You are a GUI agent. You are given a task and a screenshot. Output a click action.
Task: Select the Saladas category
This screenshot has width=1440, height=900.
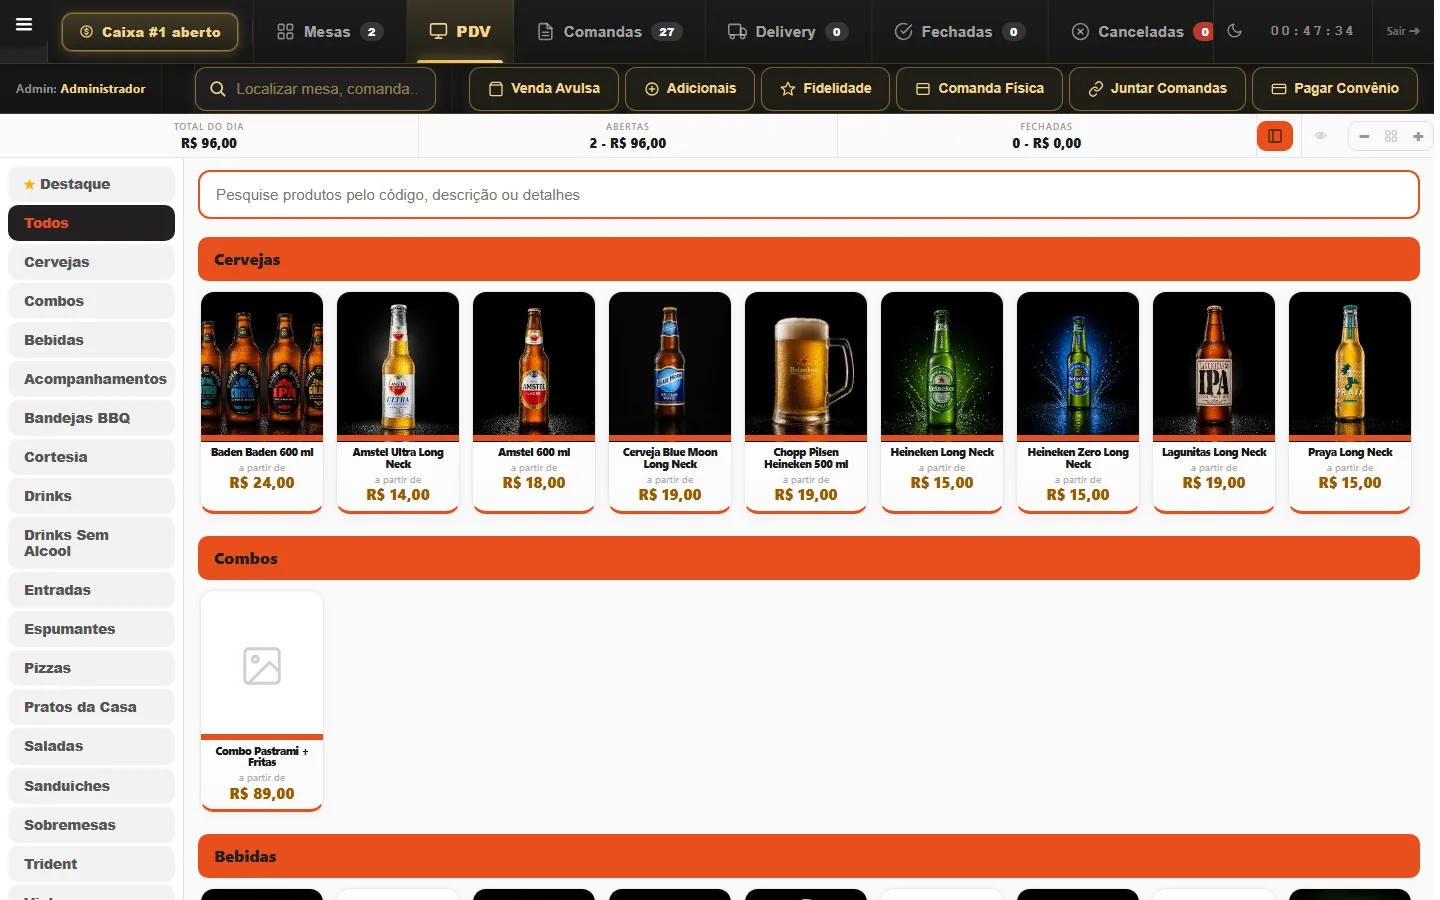[91, 746]
